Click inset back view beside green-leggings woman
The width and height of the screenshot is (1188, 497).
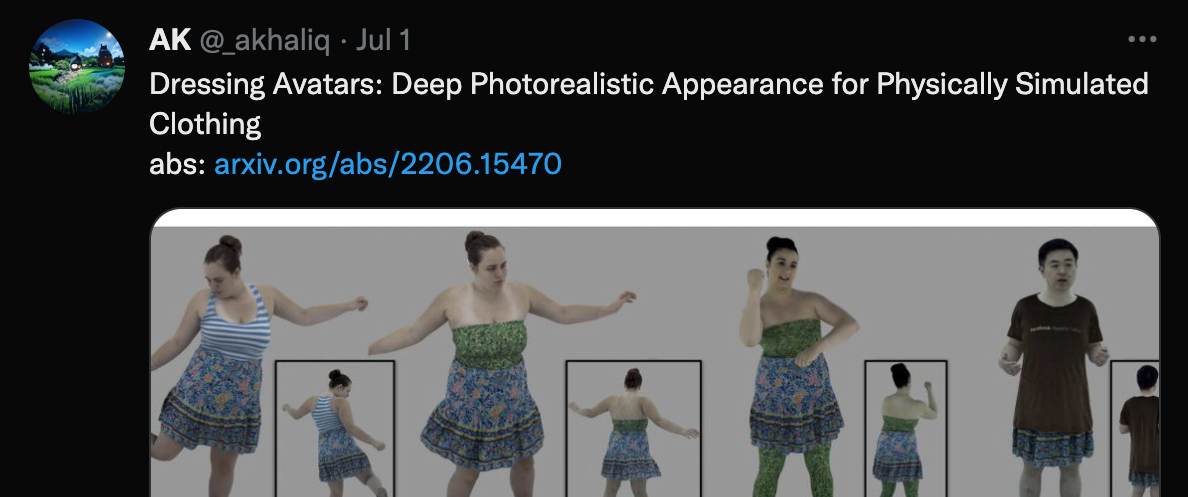(905, 429)
